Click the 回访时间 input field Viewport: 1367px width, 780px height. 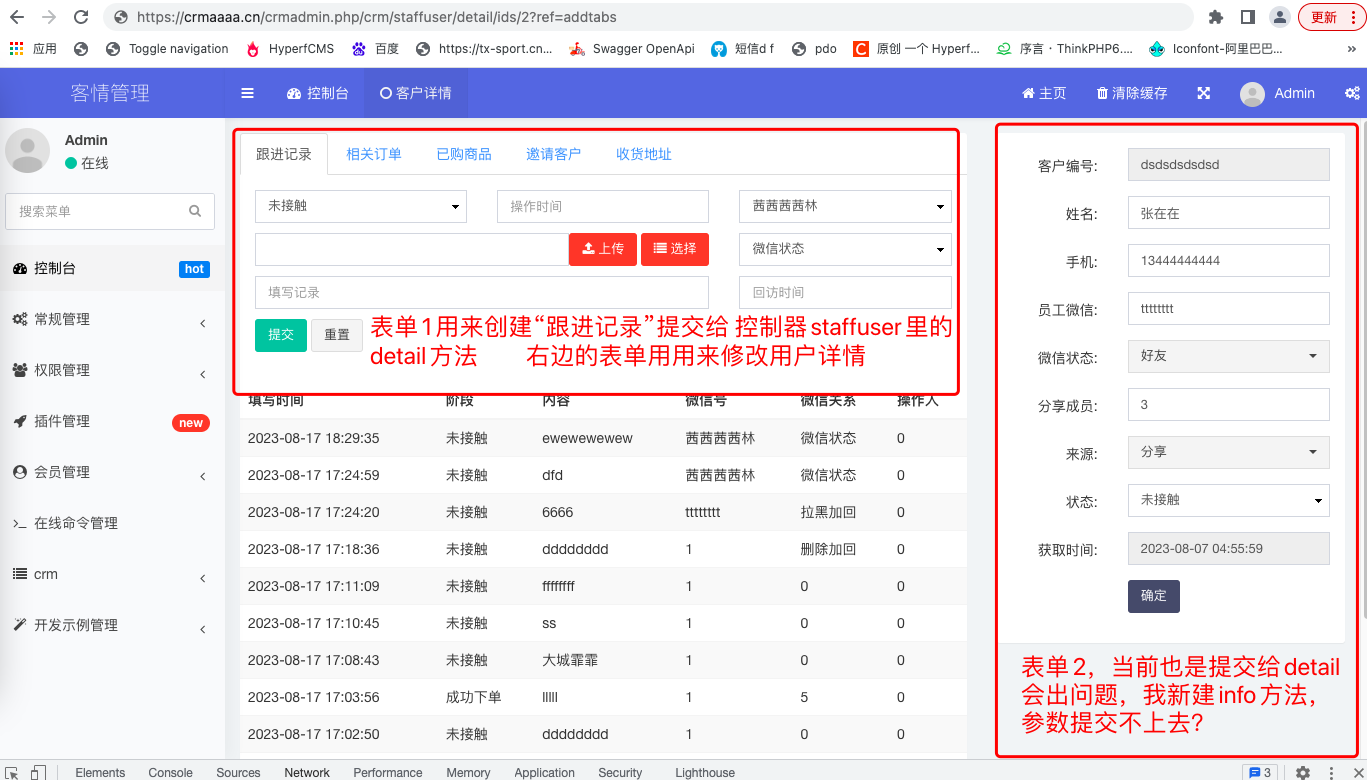coord(845,292)
